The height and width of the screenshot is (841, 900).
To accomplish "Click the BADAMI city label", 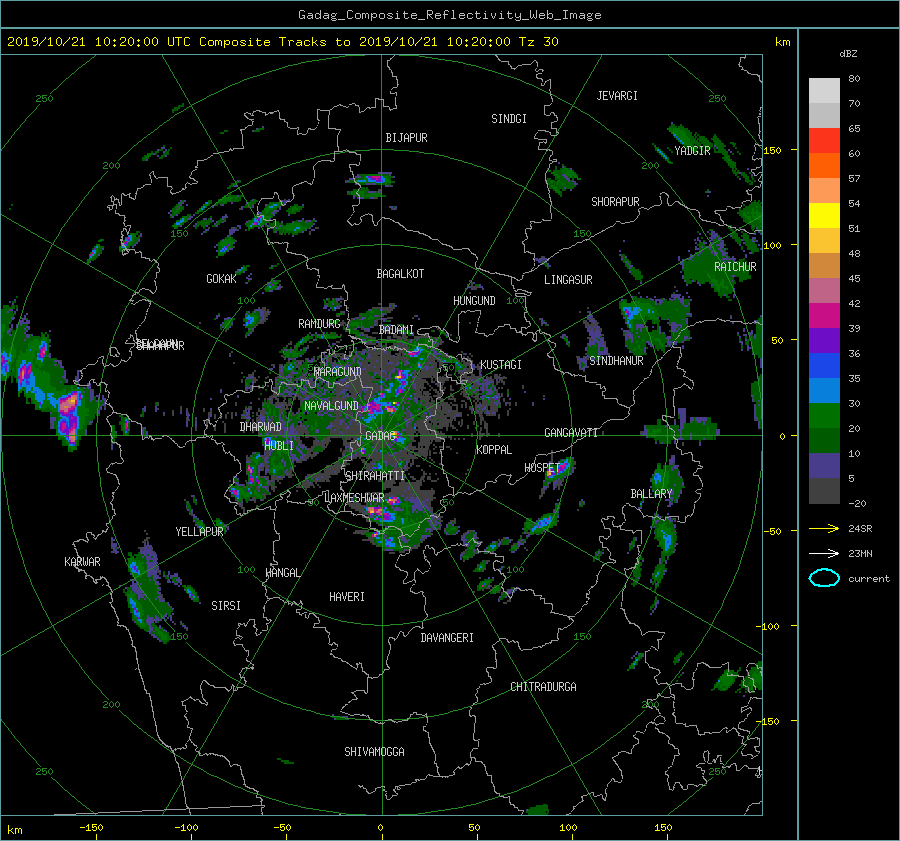I will [x=396, y=330].
